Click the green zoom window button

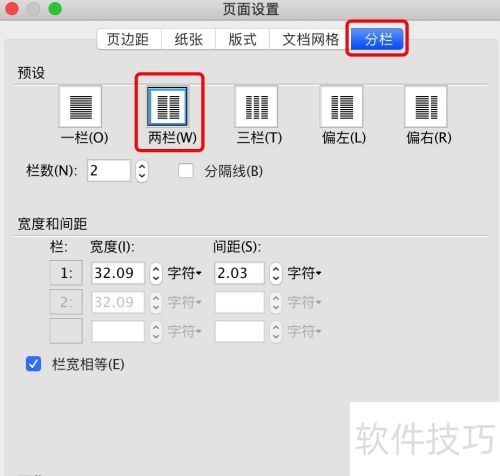(55, 9)
